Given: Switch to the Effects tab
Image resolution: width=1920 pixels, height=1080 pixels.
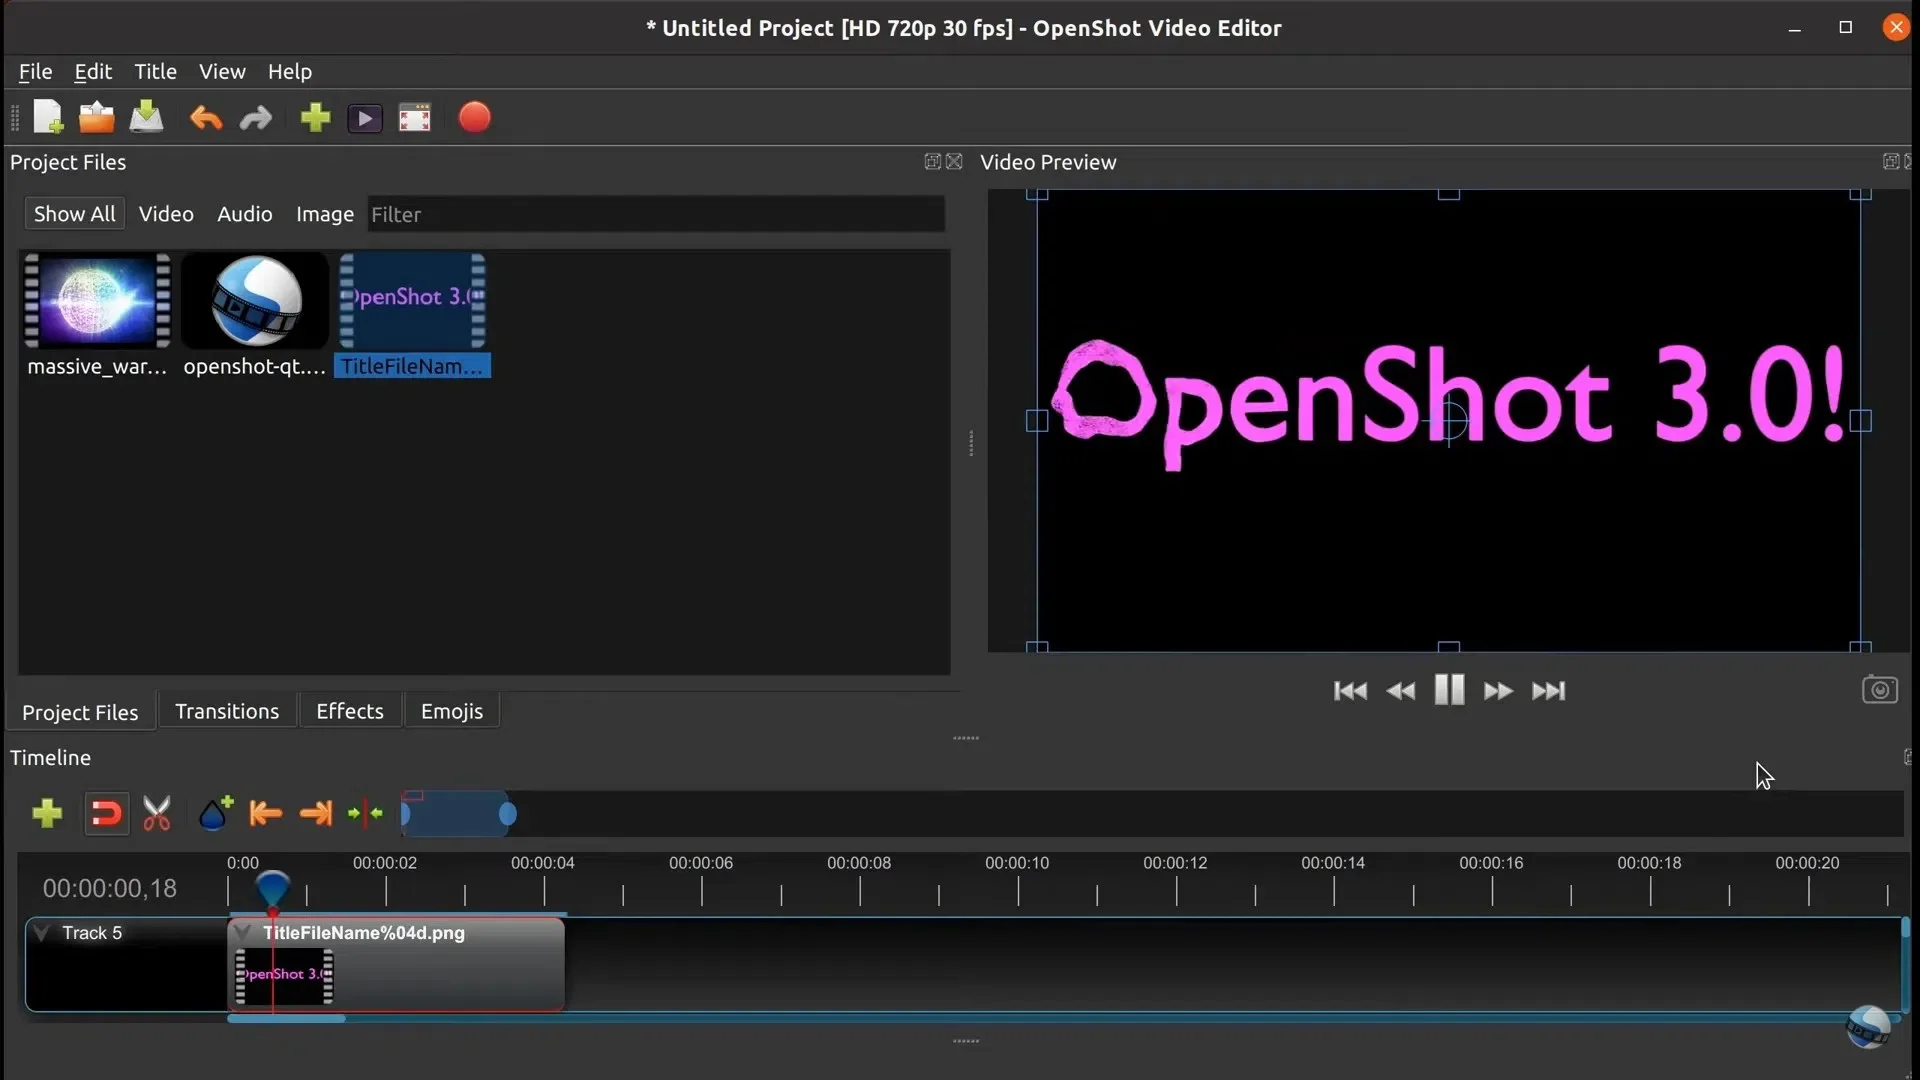Looking at the screenshot, I should pyautogui.click(x=350, y=711).
